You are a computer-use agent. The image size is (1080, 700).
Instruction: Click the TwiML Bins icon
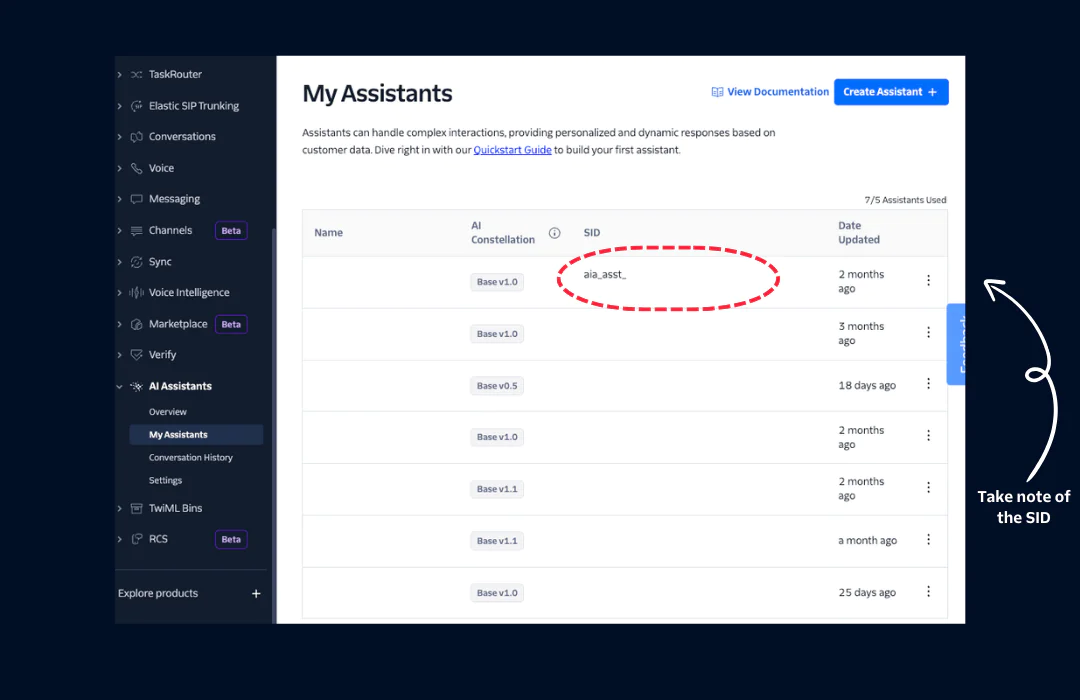pos(136,508)
